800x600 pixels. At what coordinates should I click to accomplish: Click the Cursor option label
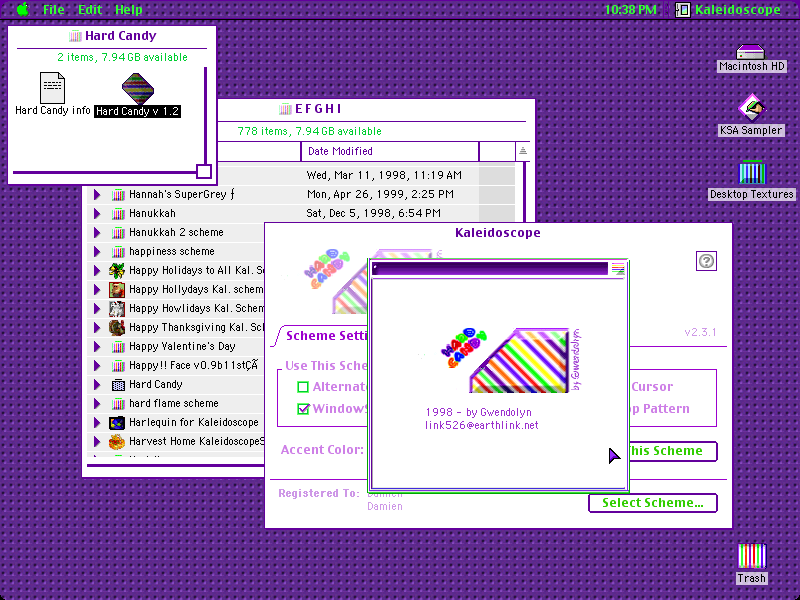coord(652,387)
